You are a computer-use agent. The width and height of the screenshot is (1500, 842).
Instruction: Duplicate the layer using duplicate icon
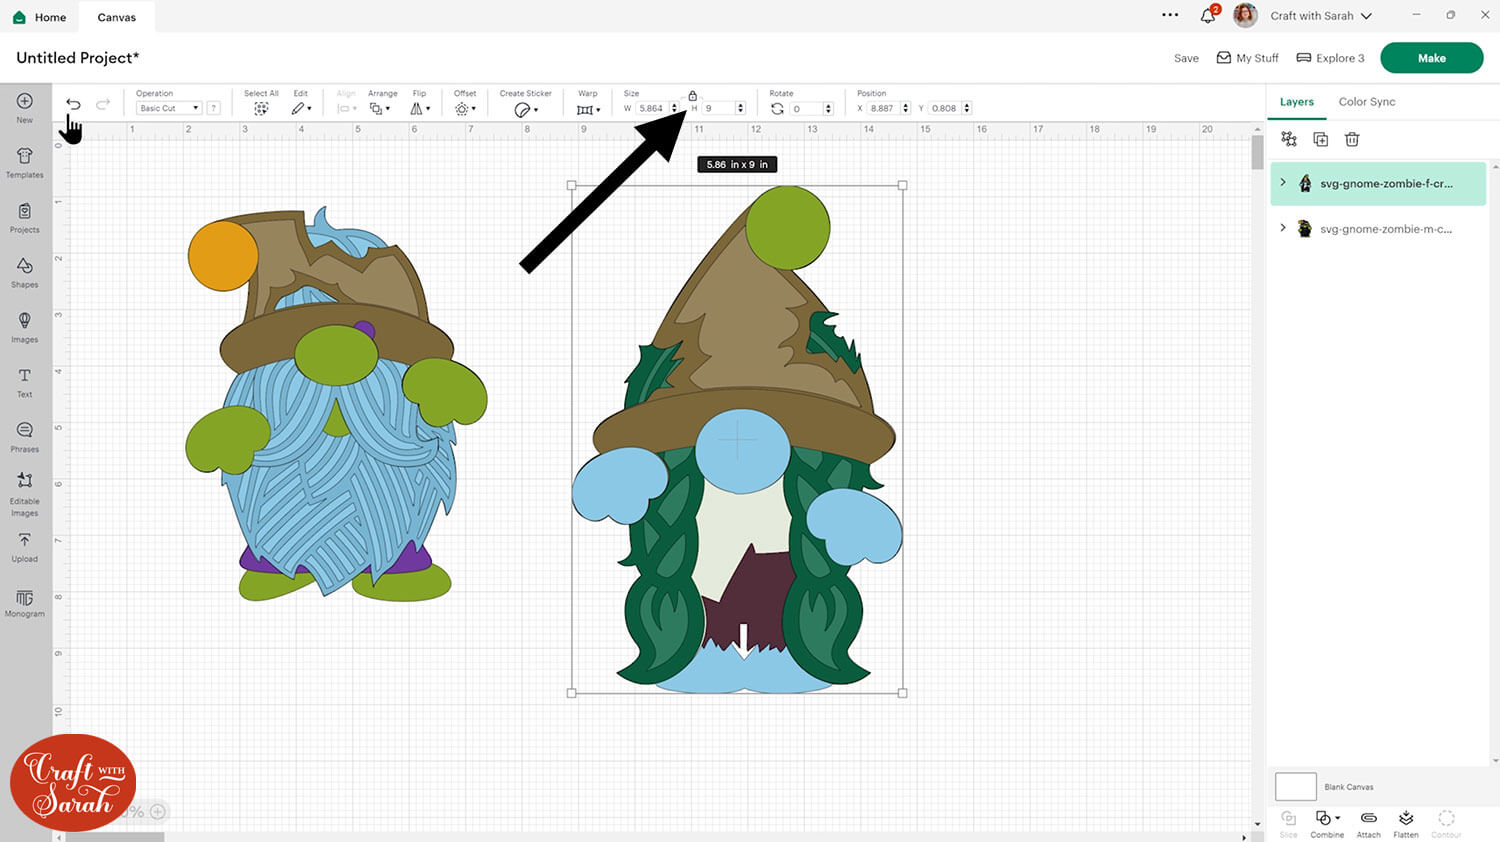pos(1320,140)
